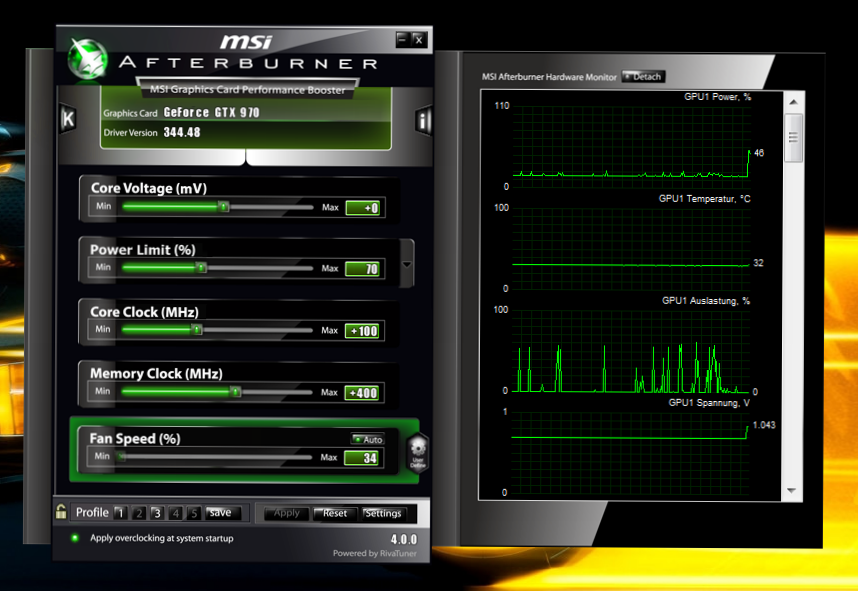Expand the Power Limit options arrow
The width and height of the screenshot is (858, 591).
point(407,264)
